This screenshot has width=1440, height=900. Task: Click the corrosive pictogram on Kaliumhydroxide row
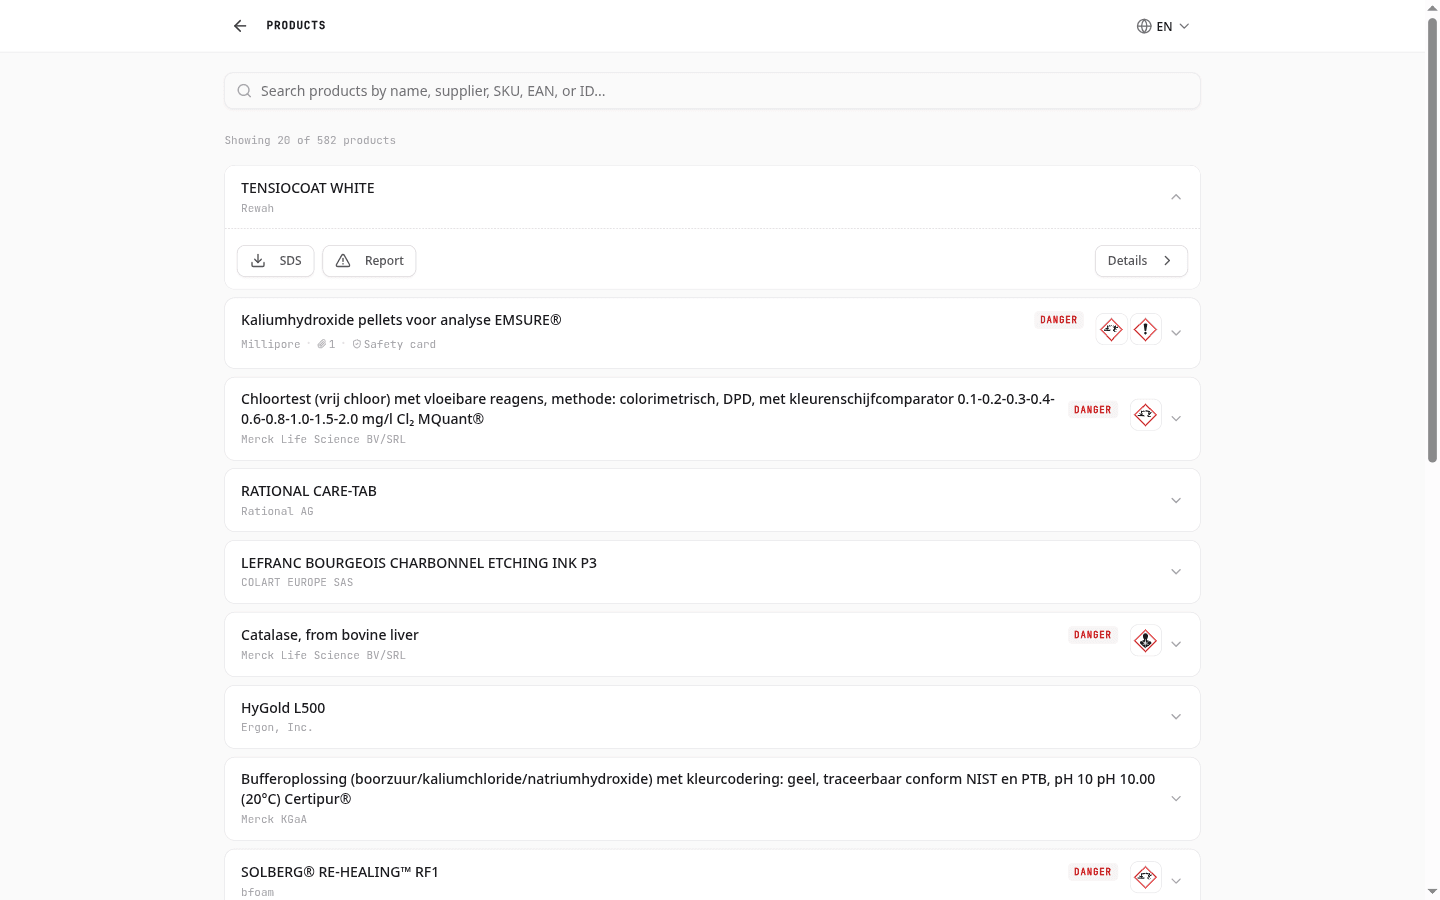point(1111,329)
